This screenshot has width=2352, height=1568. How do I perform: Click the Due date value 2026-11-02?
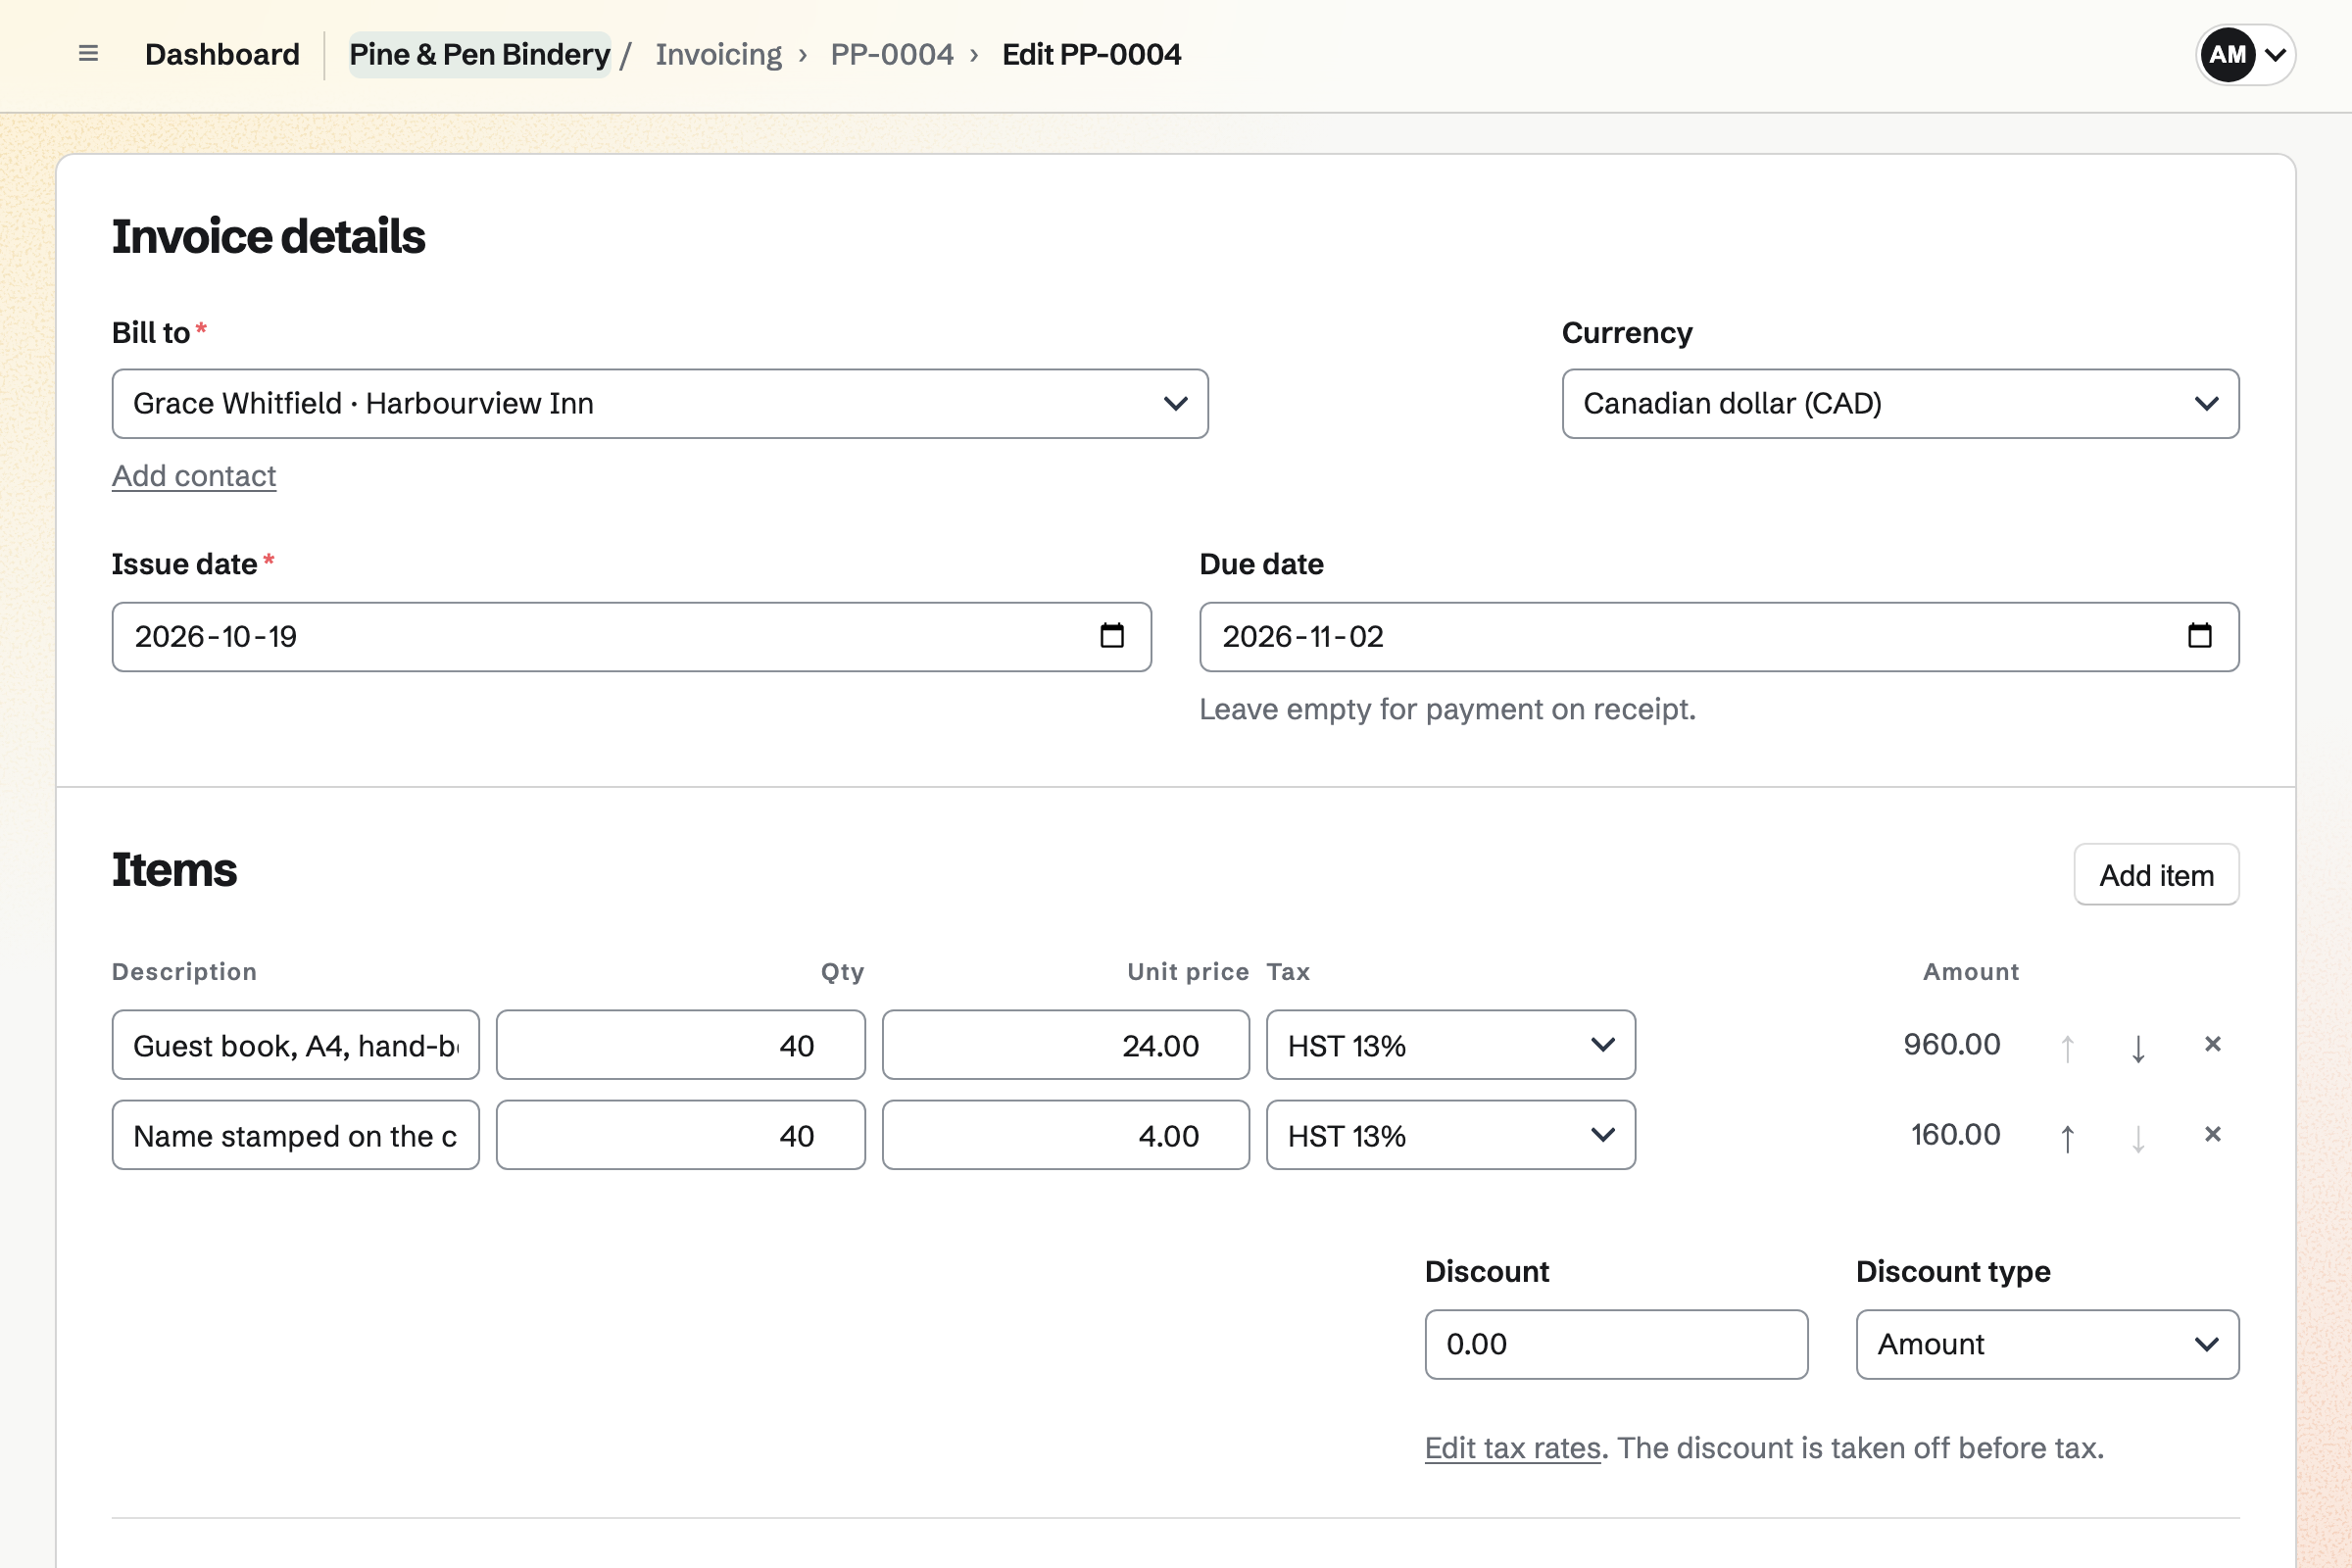(x=1303, y=637)
